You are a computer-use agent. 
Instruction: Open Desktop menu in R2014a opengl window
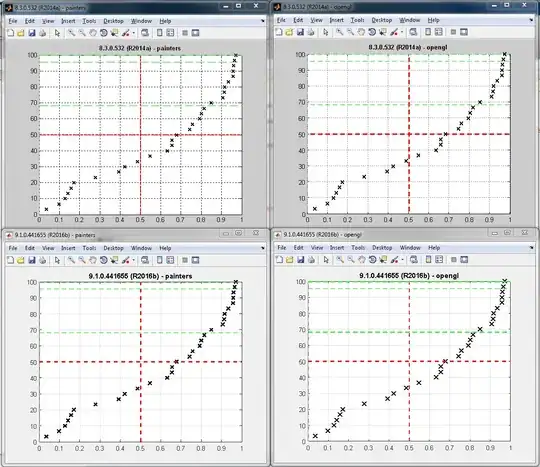(382, 20)
